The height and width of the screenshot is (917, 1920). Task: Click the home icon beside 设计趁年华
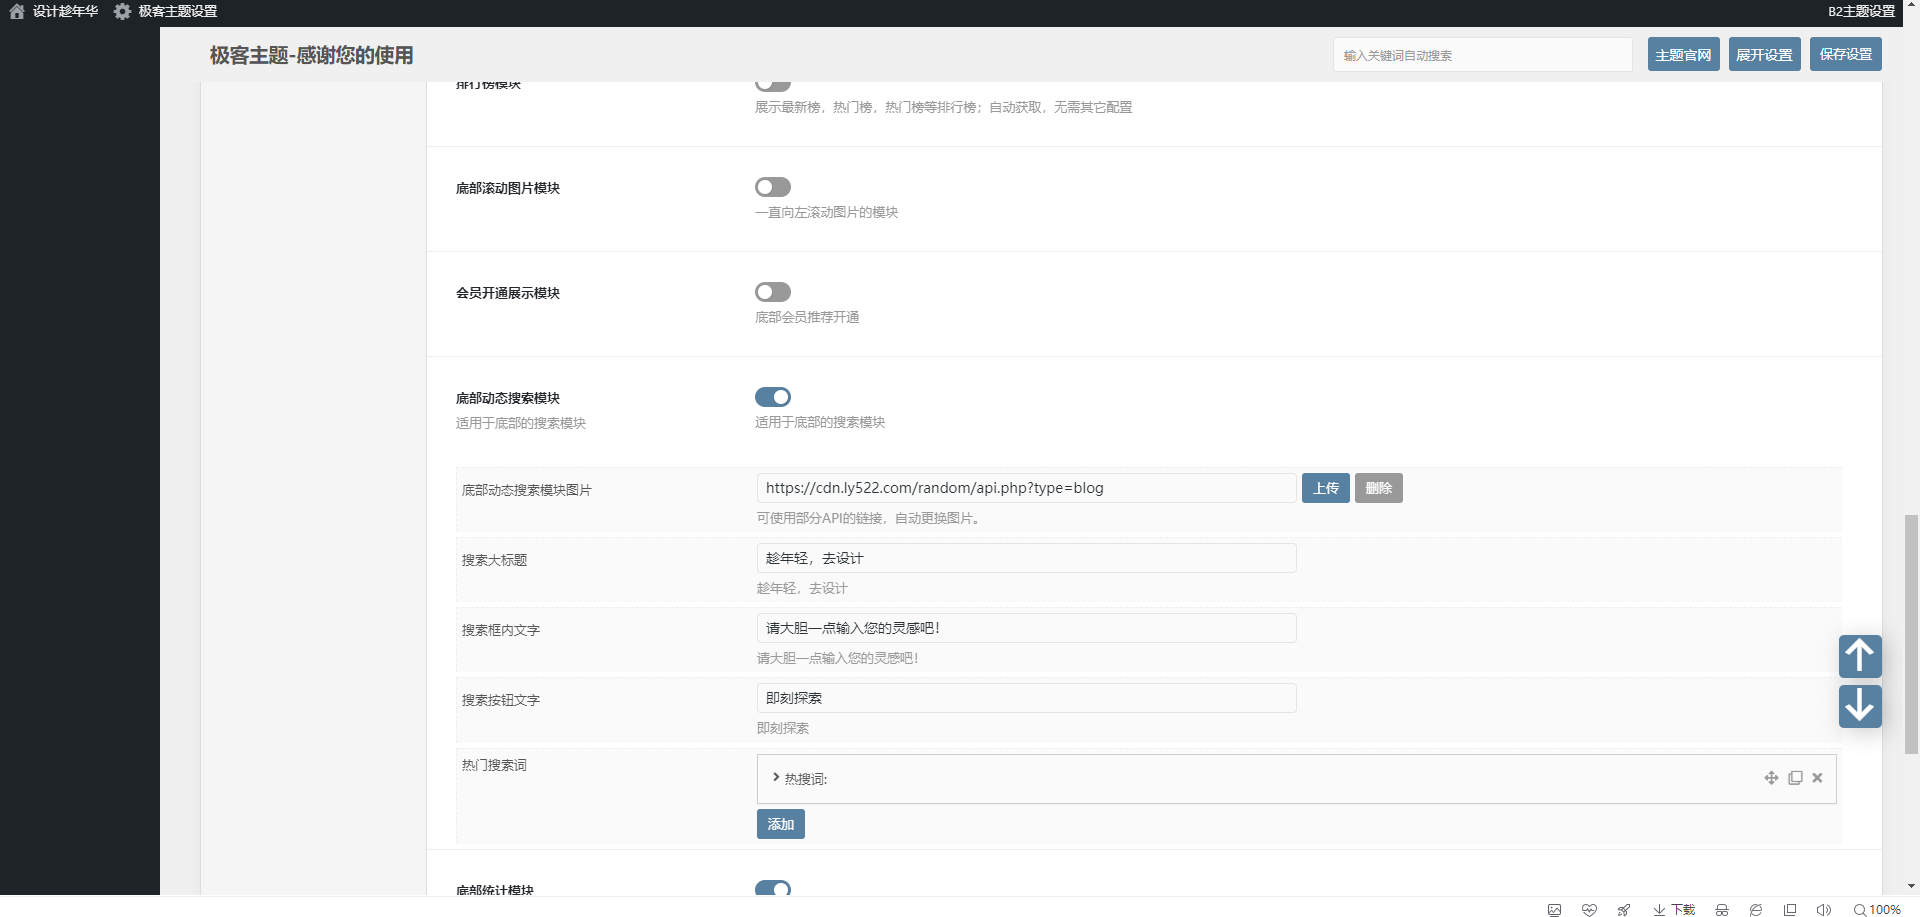click(16, 11)
